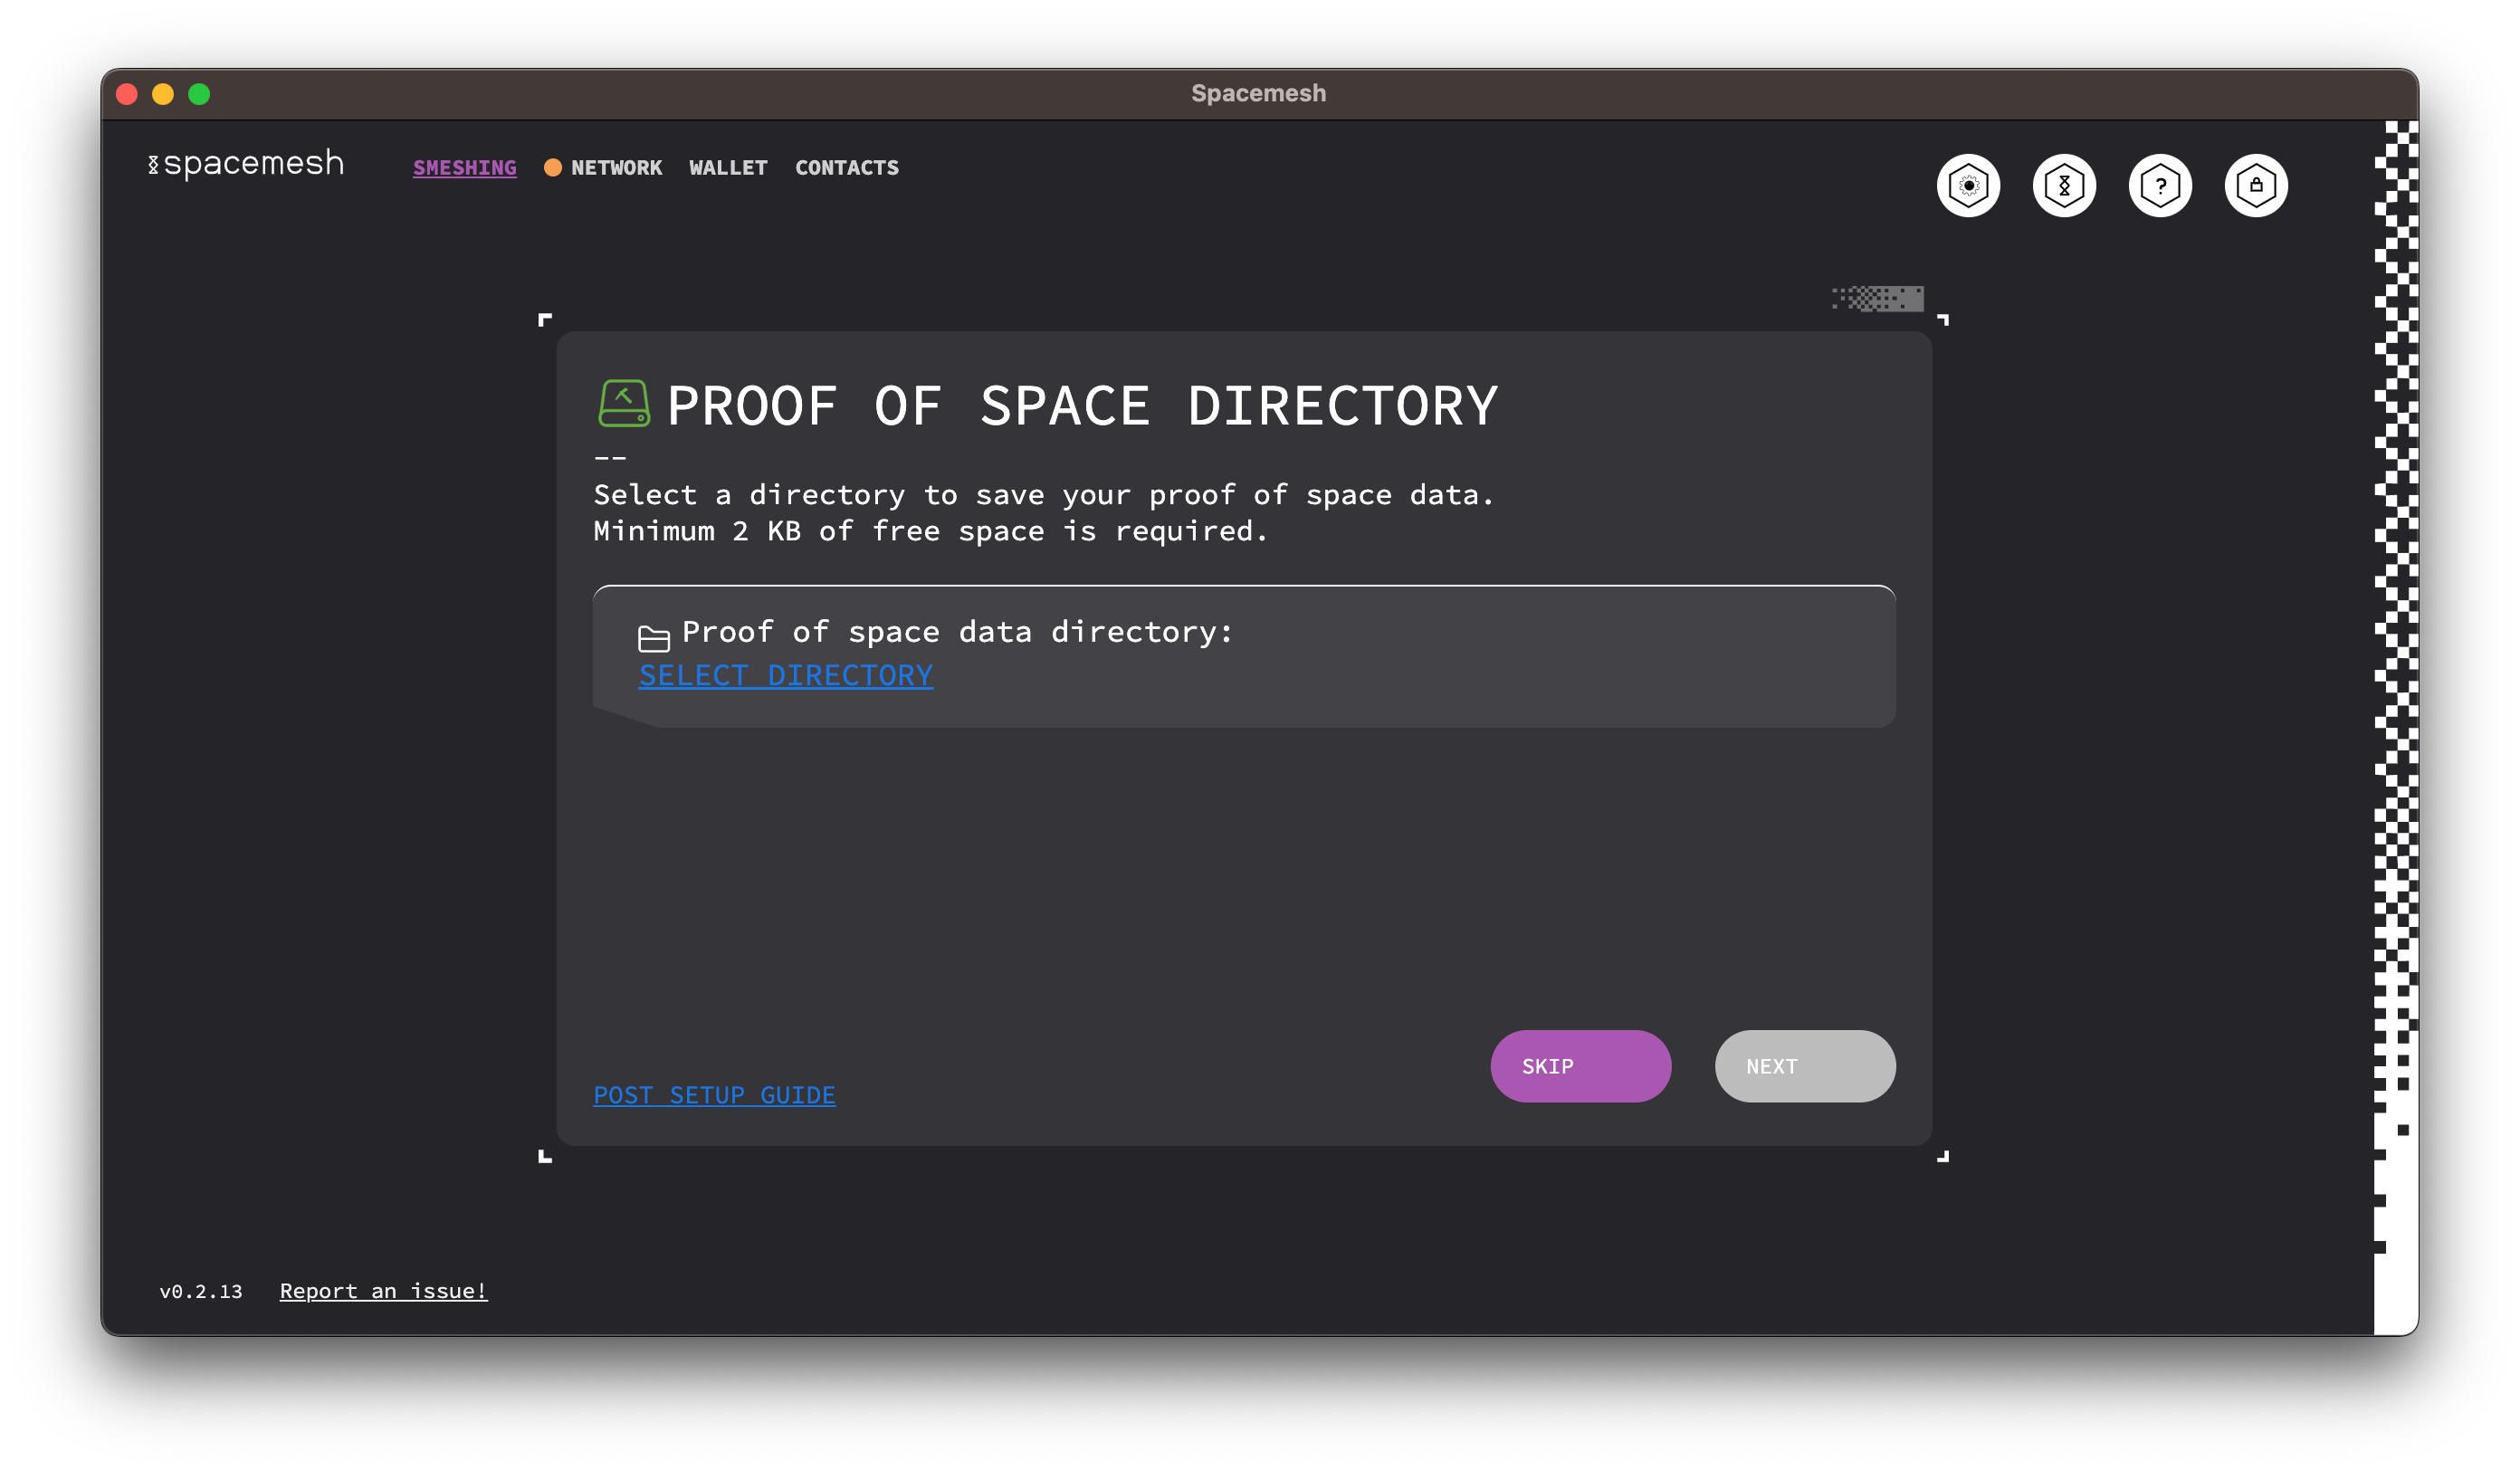Open the Network tab
The height and width of the screenshot is (1470, 2520).
[x=616, y=168]
